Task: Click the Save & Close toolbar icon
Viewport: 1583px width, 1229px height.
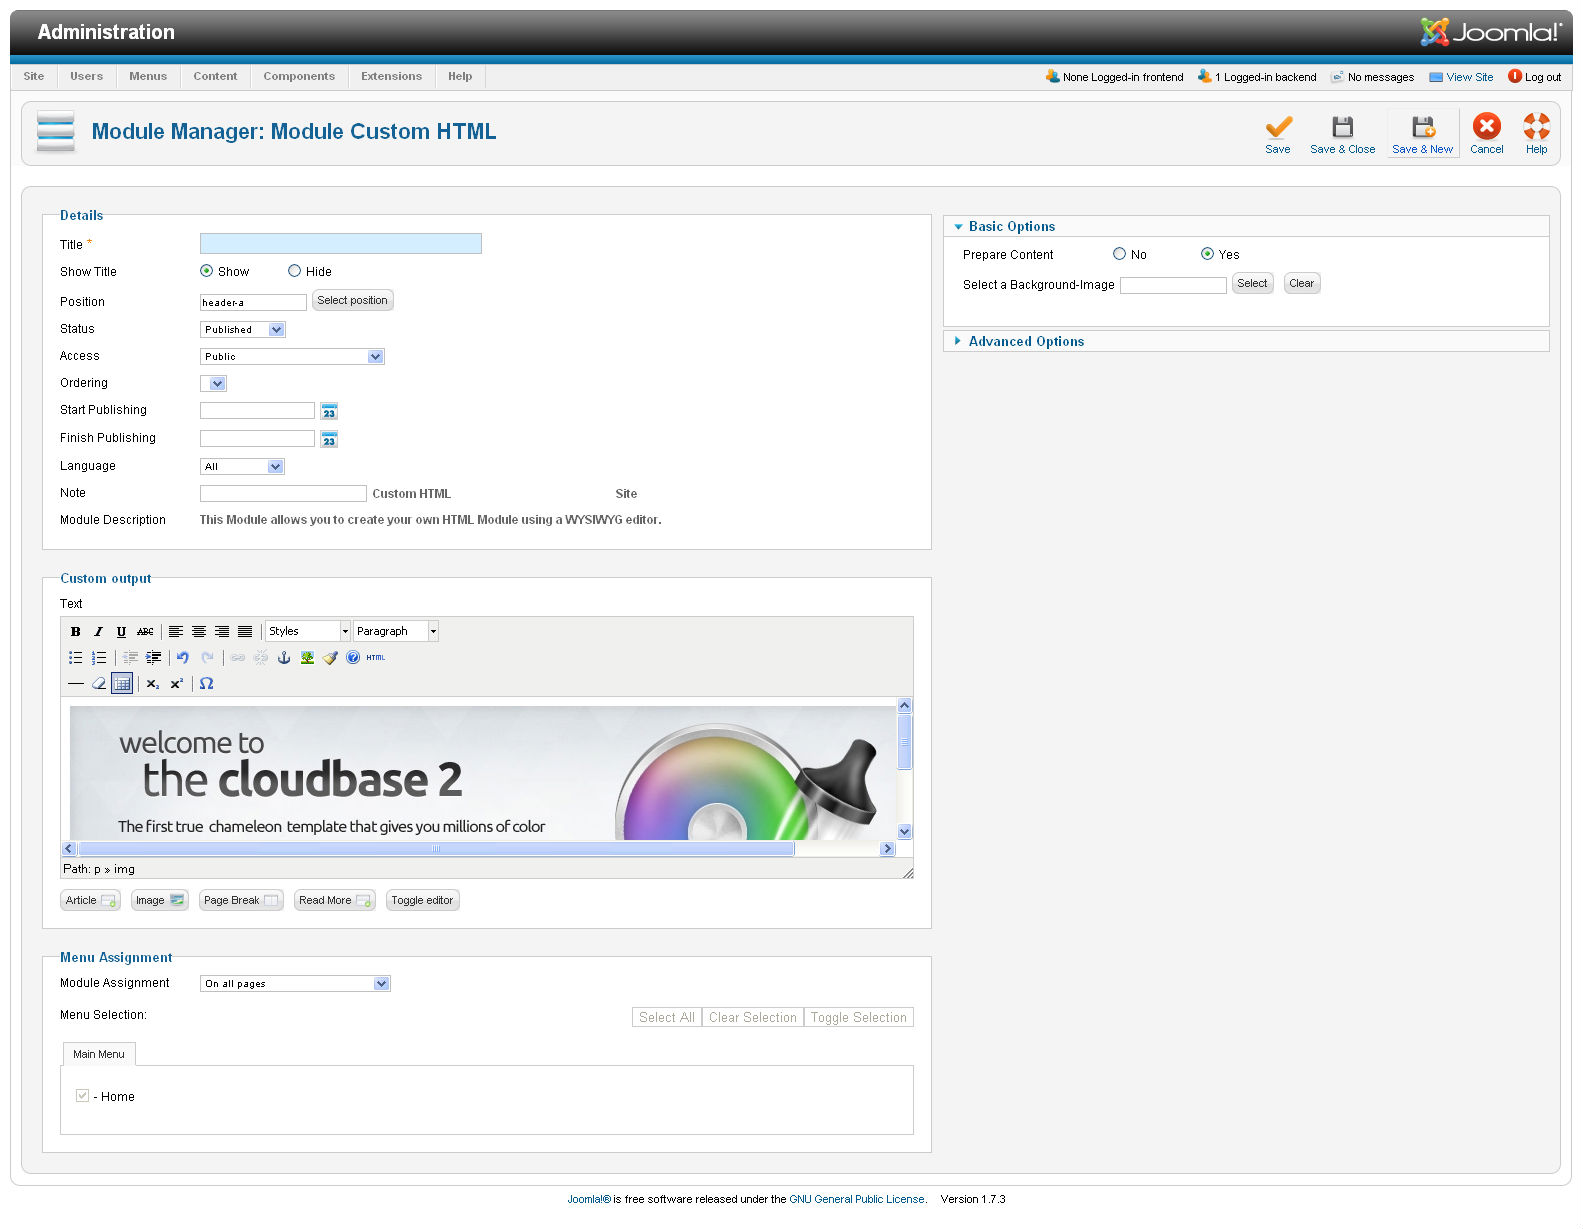Action: (x=1342, y=135)
